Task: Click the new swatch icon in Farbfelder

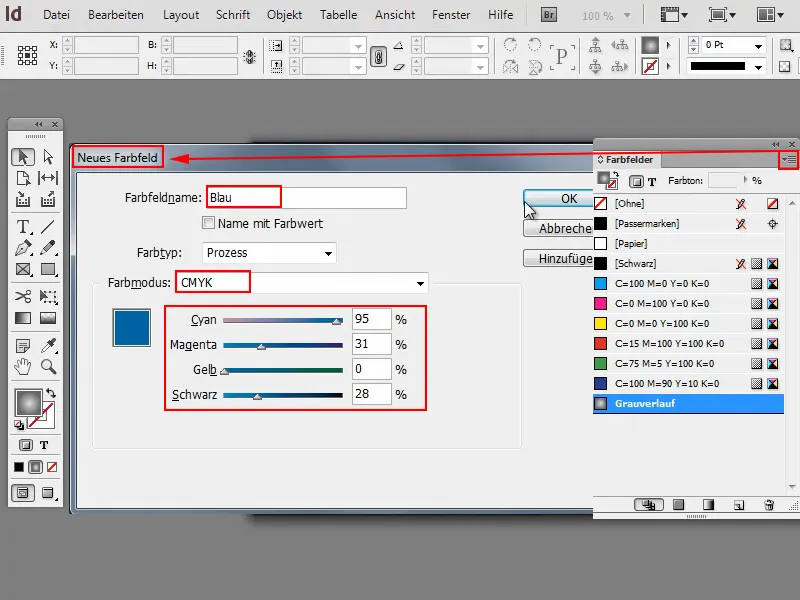Action: tap(739, 505)
